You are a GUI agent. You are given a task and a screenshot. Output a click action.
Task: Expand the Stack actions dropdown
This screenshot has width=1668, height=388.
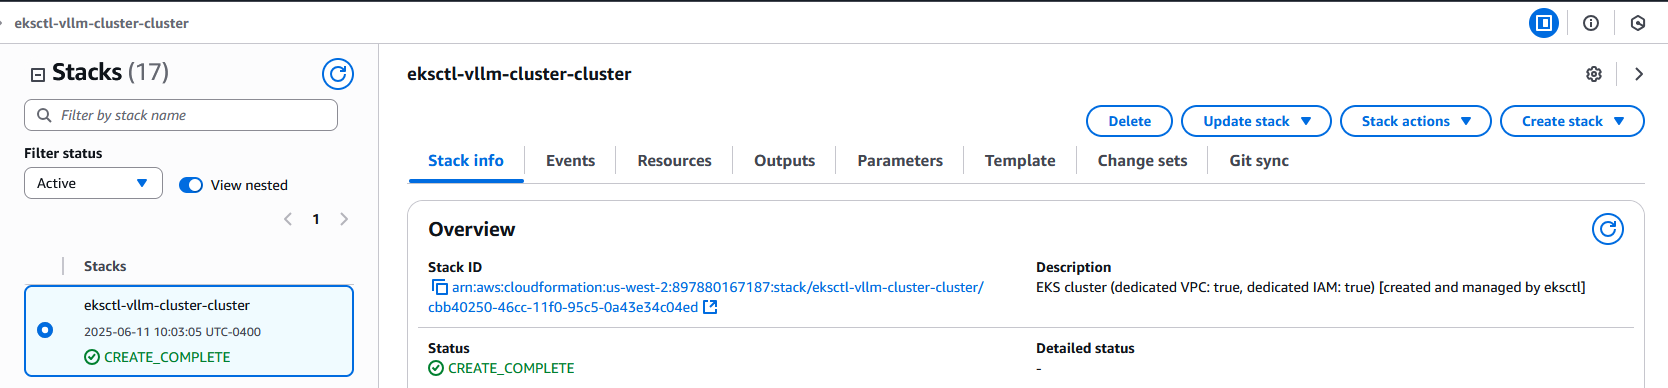tap(1416, 121)
